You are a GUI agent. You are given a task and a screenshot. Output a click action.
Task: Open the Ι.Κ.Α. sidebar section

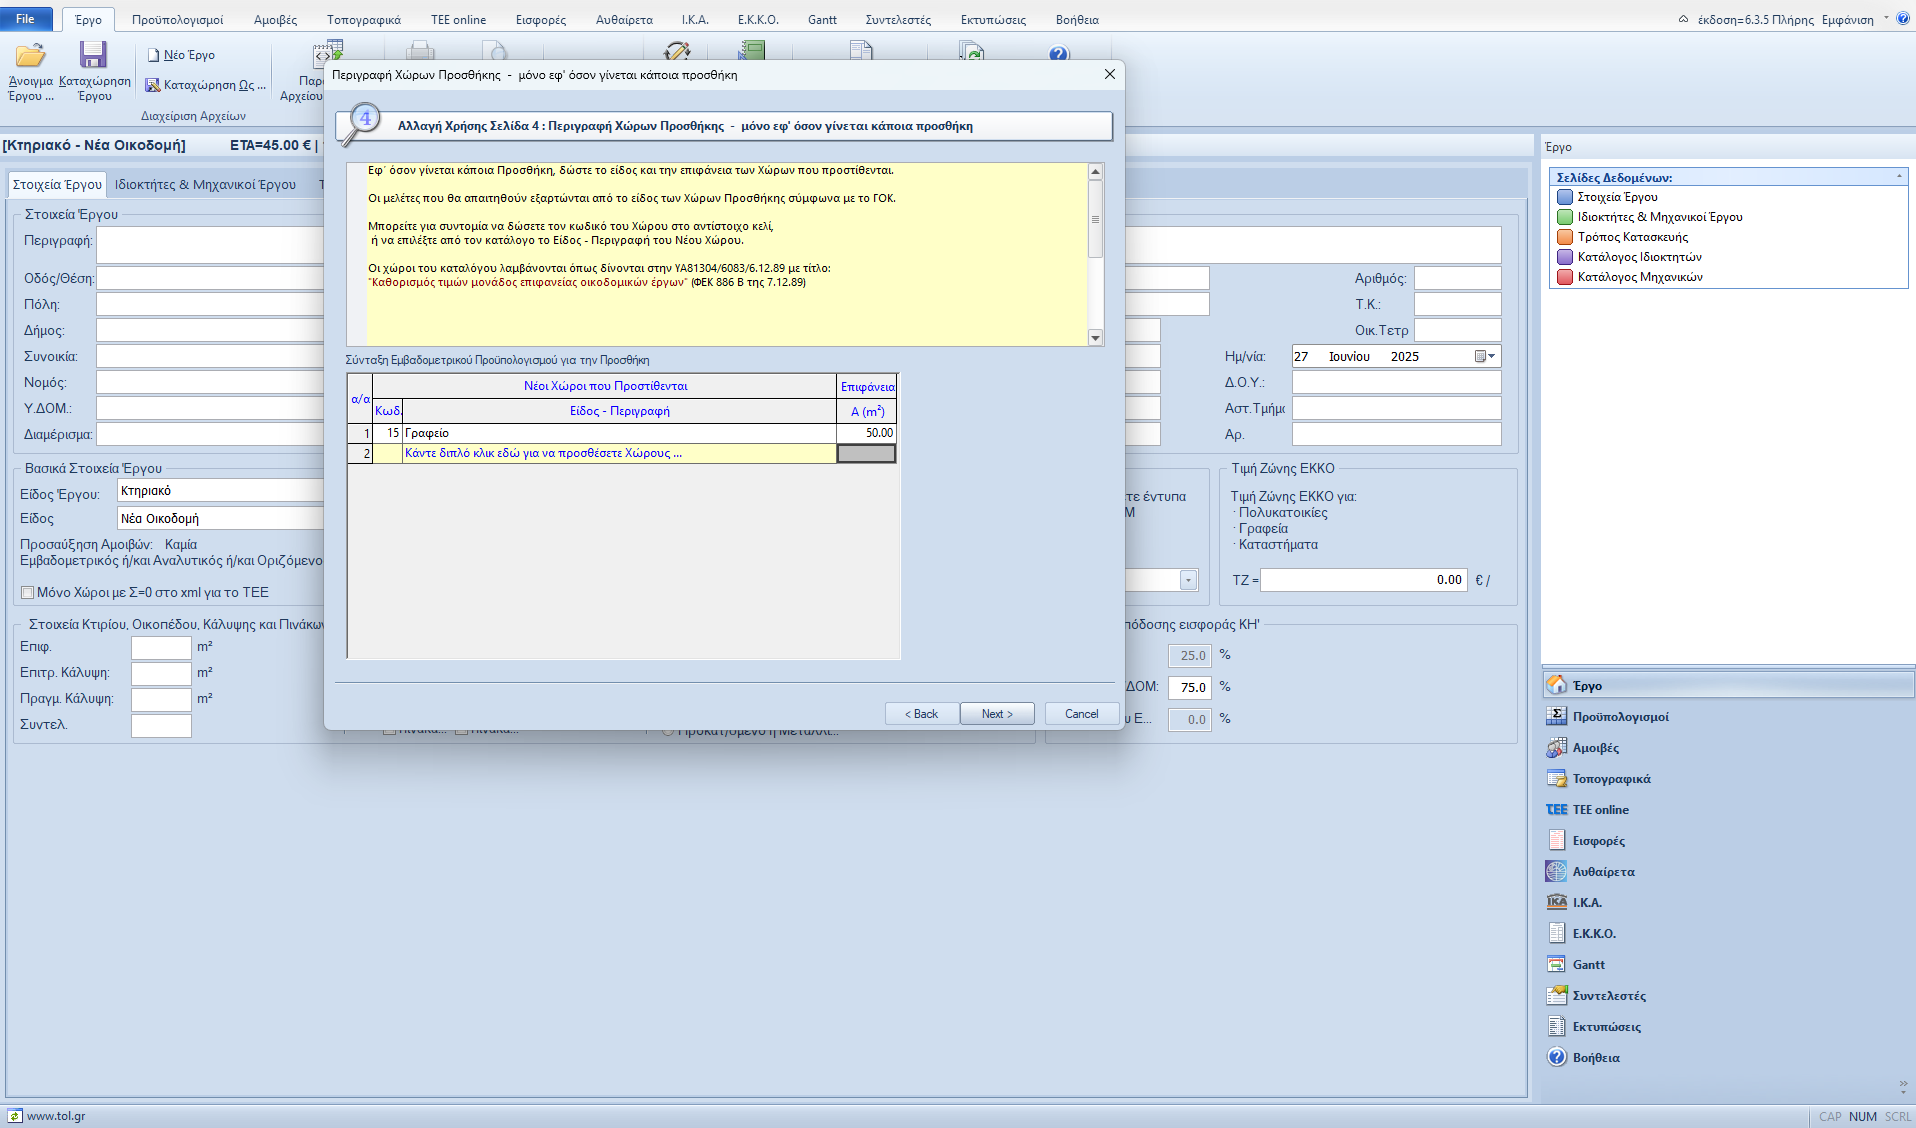(1586, 903)
